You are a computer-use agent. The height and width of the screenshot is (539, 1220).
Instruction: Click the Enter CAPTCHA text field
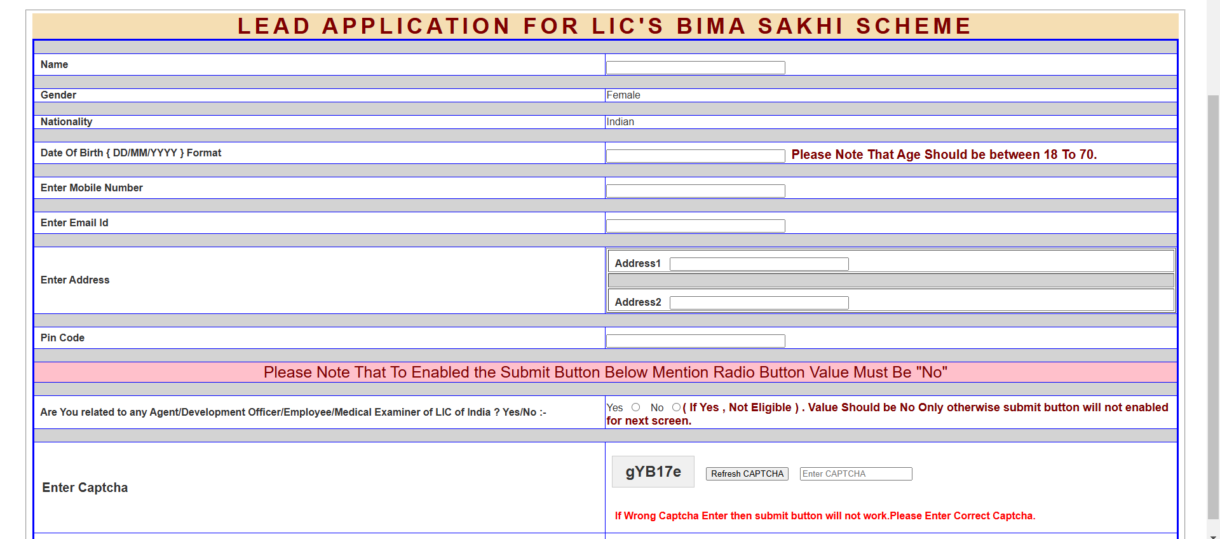click(856, 474)
